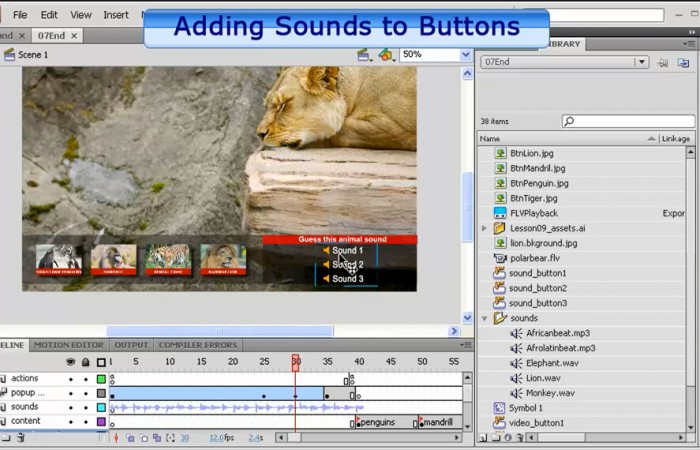
Task: Click Lock All Layers padlock header
Action: (x=86, y=362)
